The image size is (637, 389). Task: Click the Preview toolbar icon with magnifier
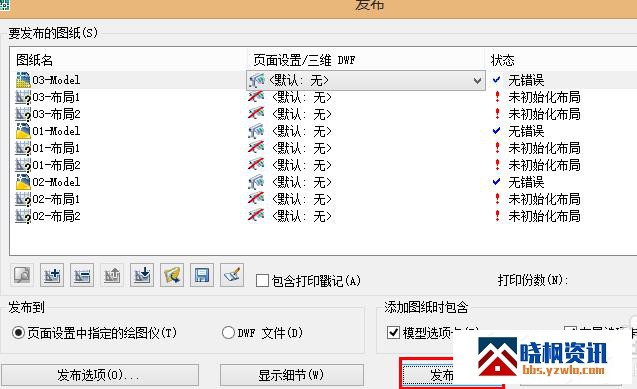22,275
